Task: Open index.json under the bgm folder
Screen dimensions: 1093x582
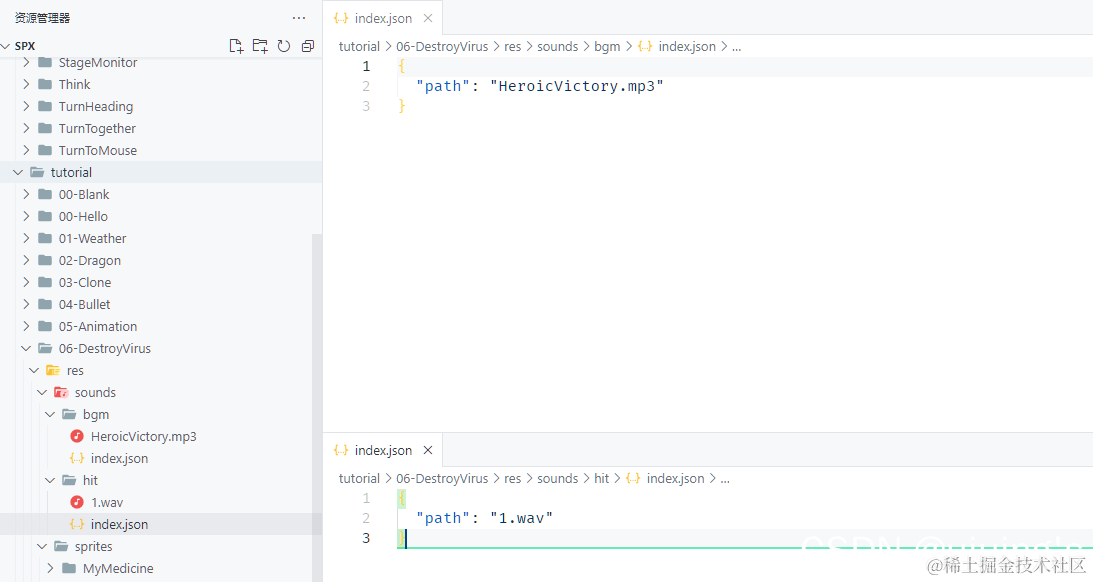Action: 119,459
